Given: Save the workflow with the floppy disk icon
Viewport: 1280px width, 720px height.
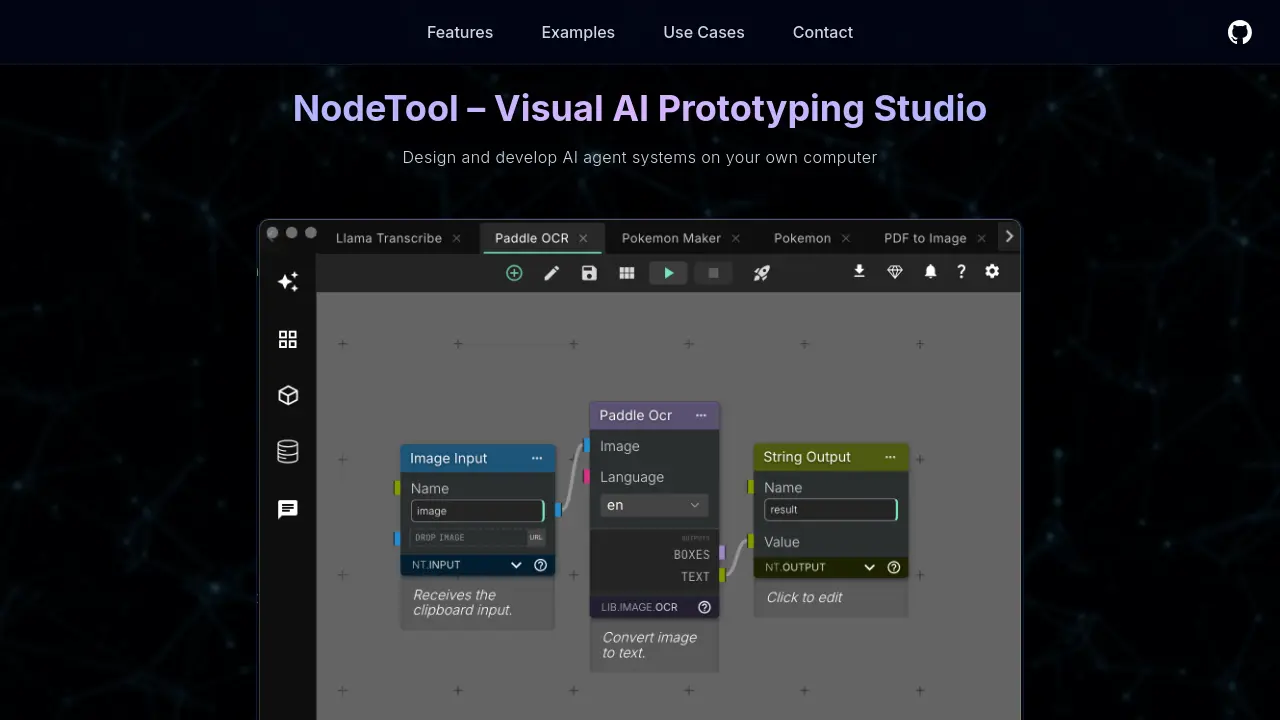Looking at the screenshot, I should pyautogui.click(x=589, y=273).
